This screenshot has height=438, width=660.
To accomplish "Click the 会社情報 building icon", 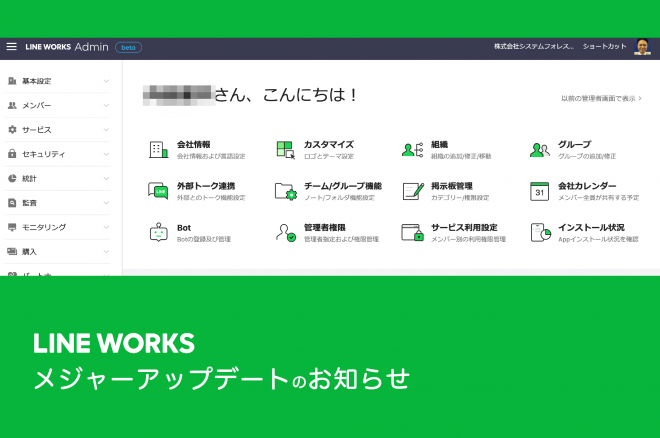I will click(159, 149).
